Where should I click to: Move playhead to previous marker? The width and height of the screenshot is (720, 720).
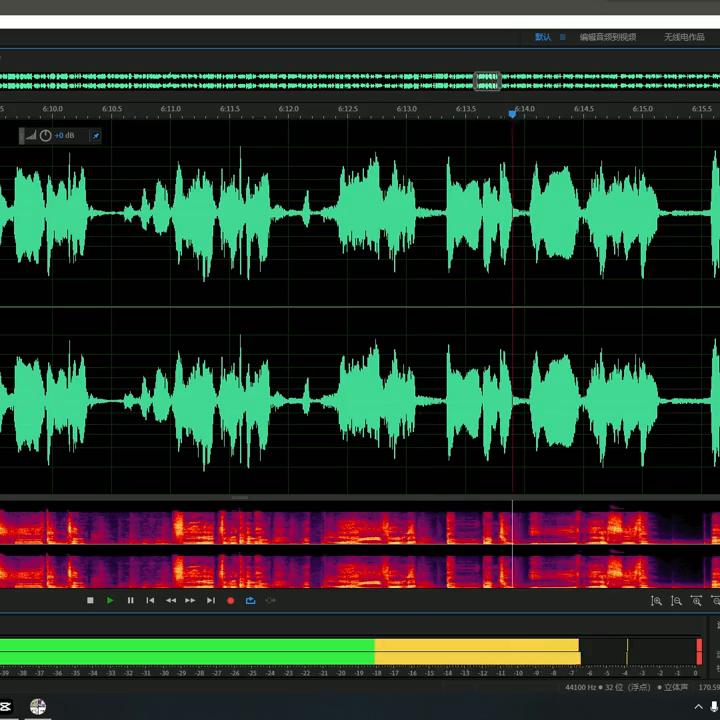tap(150, 600)
